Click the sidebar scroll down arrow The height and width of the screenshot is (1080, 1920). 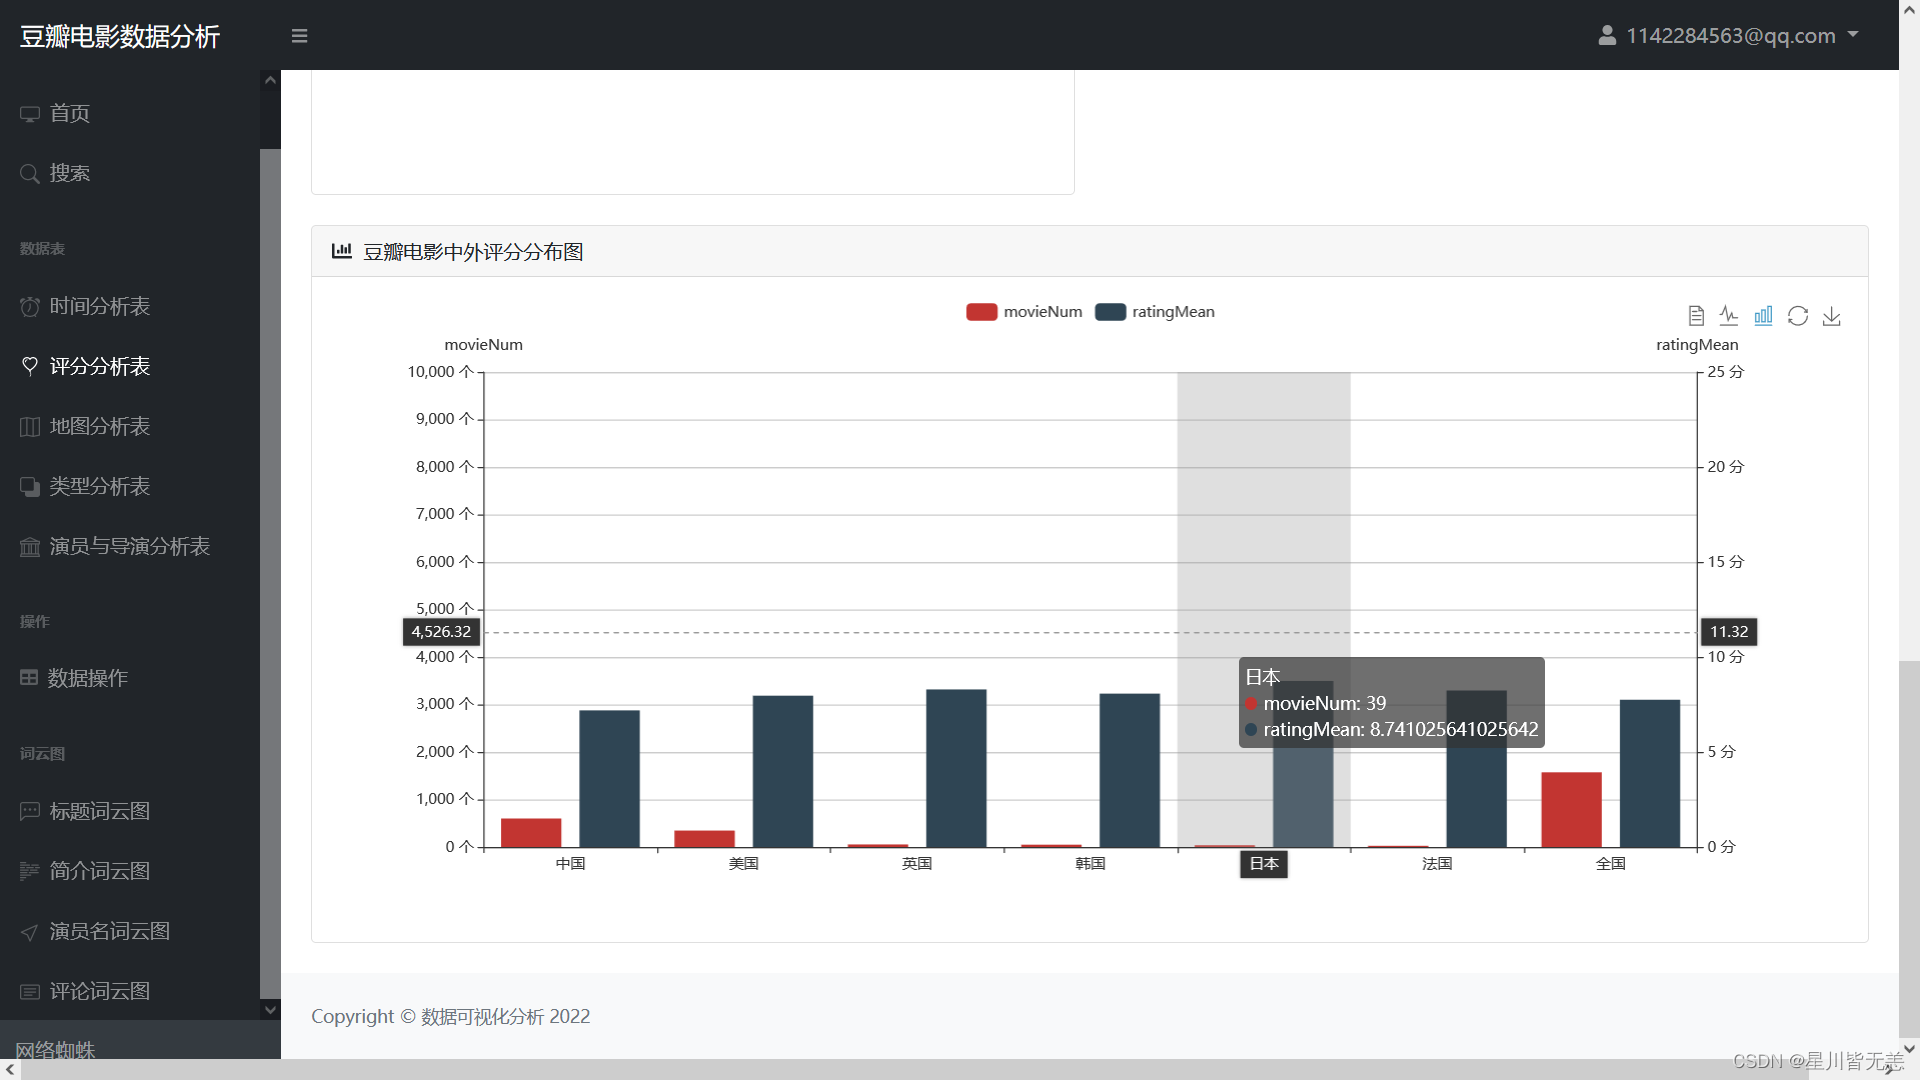[x=270, y=1010]
